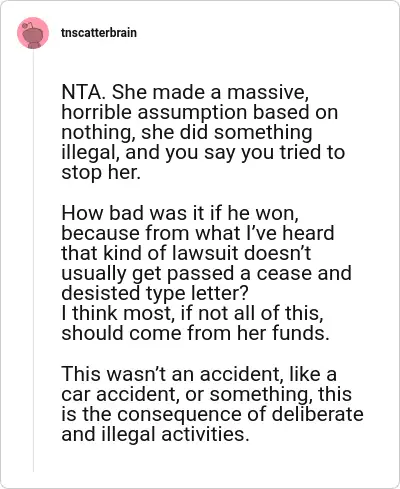Click the line "should come from her funds."
This screenshot has width=400, height=489.
click(195, 333)
